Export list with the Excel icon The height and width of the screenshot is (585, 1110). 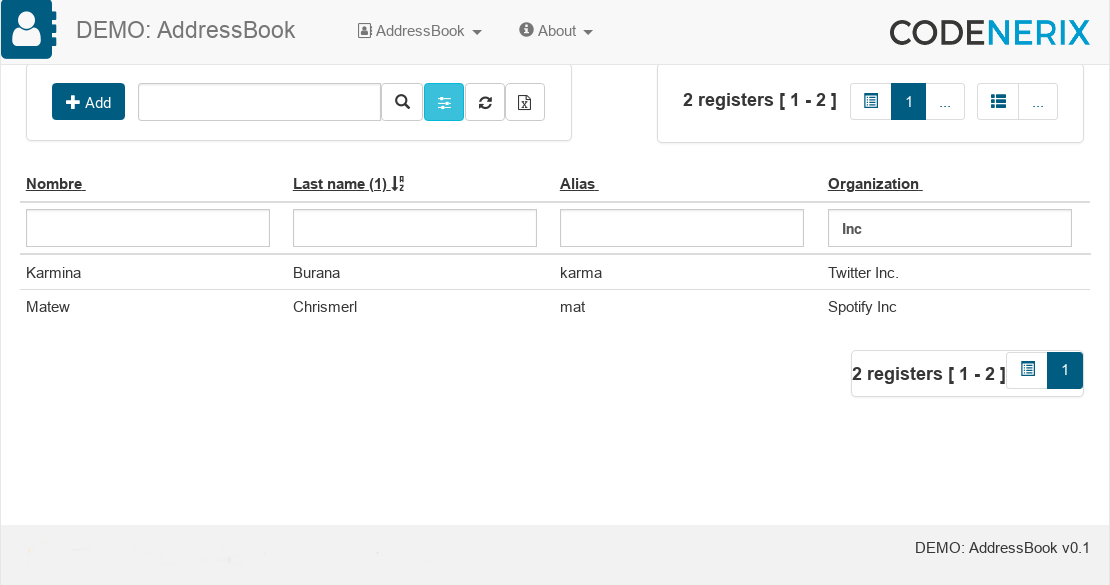coord(525,102)
